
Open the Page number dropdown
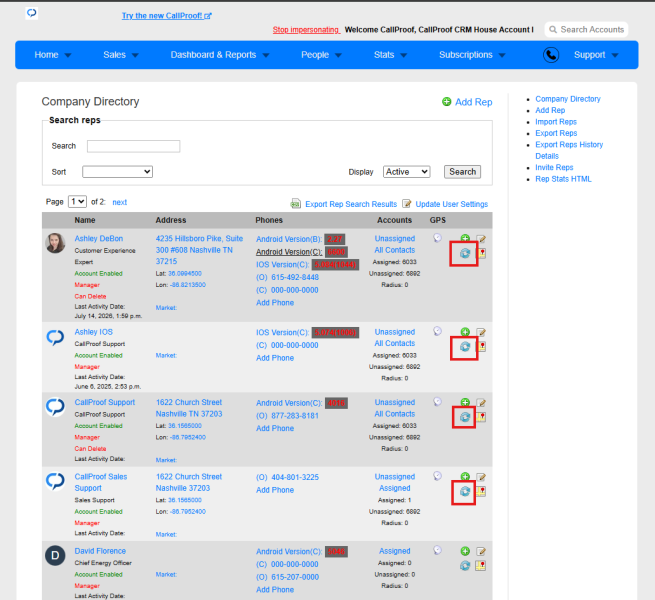tap(77, 202)
